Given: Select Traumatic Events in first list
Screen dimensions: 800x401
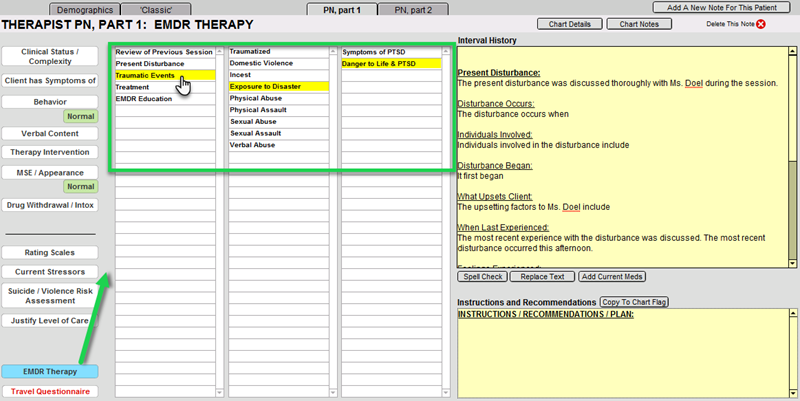Looking at the screenshot, I should (162, 75).
